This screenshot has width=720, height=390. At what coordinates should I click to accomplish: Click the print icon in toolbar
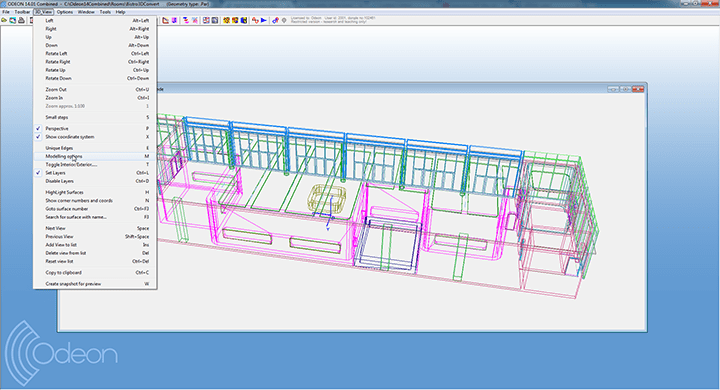click(x=21, y=20)
